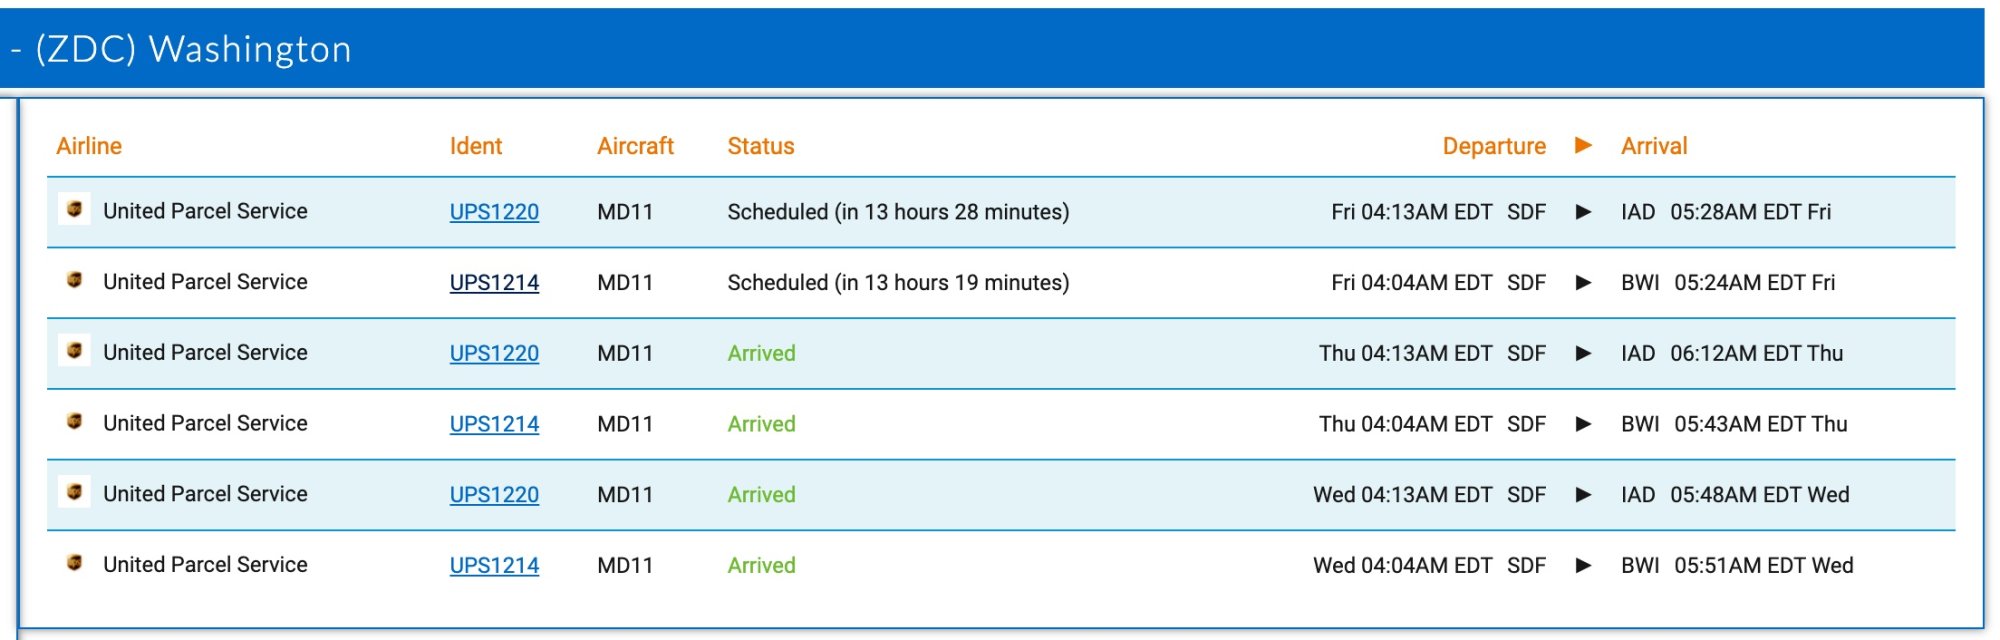
Task: Open Wednesday's arrived UPS1214 flight link
Action: [494, 566]
